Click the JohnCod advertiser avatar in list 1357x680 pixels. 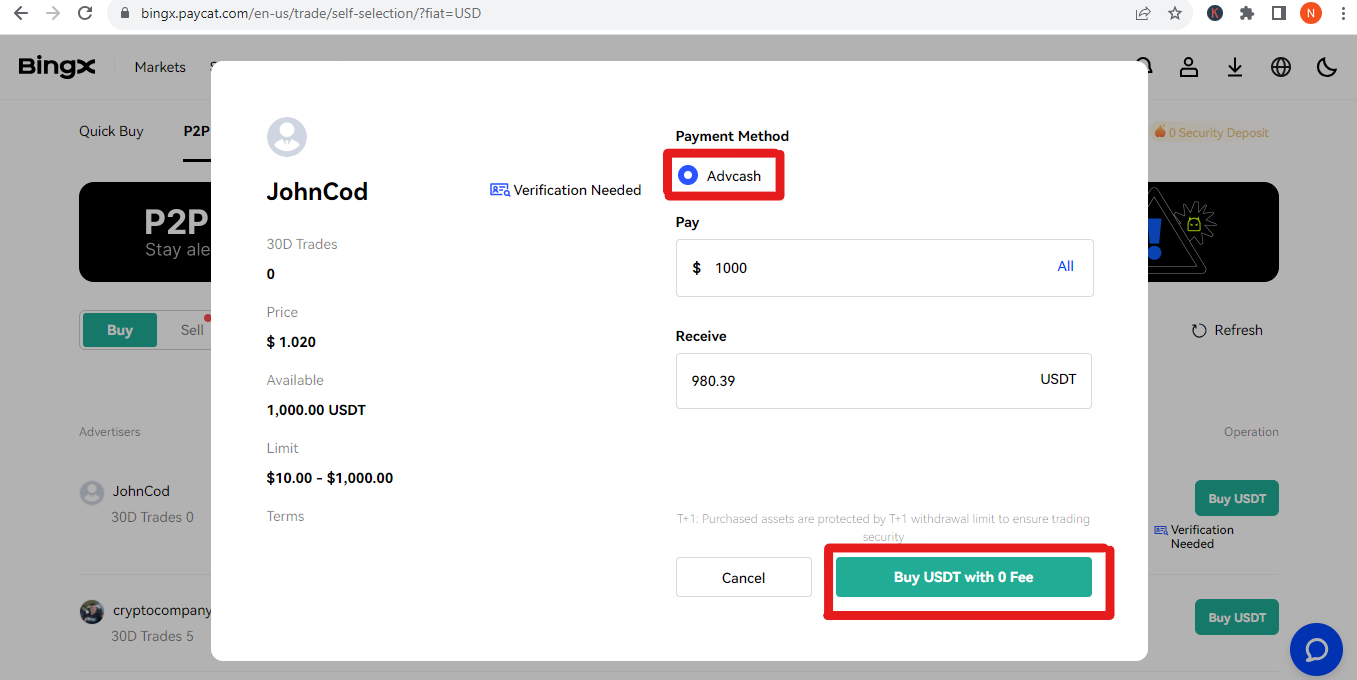point(92,492)
